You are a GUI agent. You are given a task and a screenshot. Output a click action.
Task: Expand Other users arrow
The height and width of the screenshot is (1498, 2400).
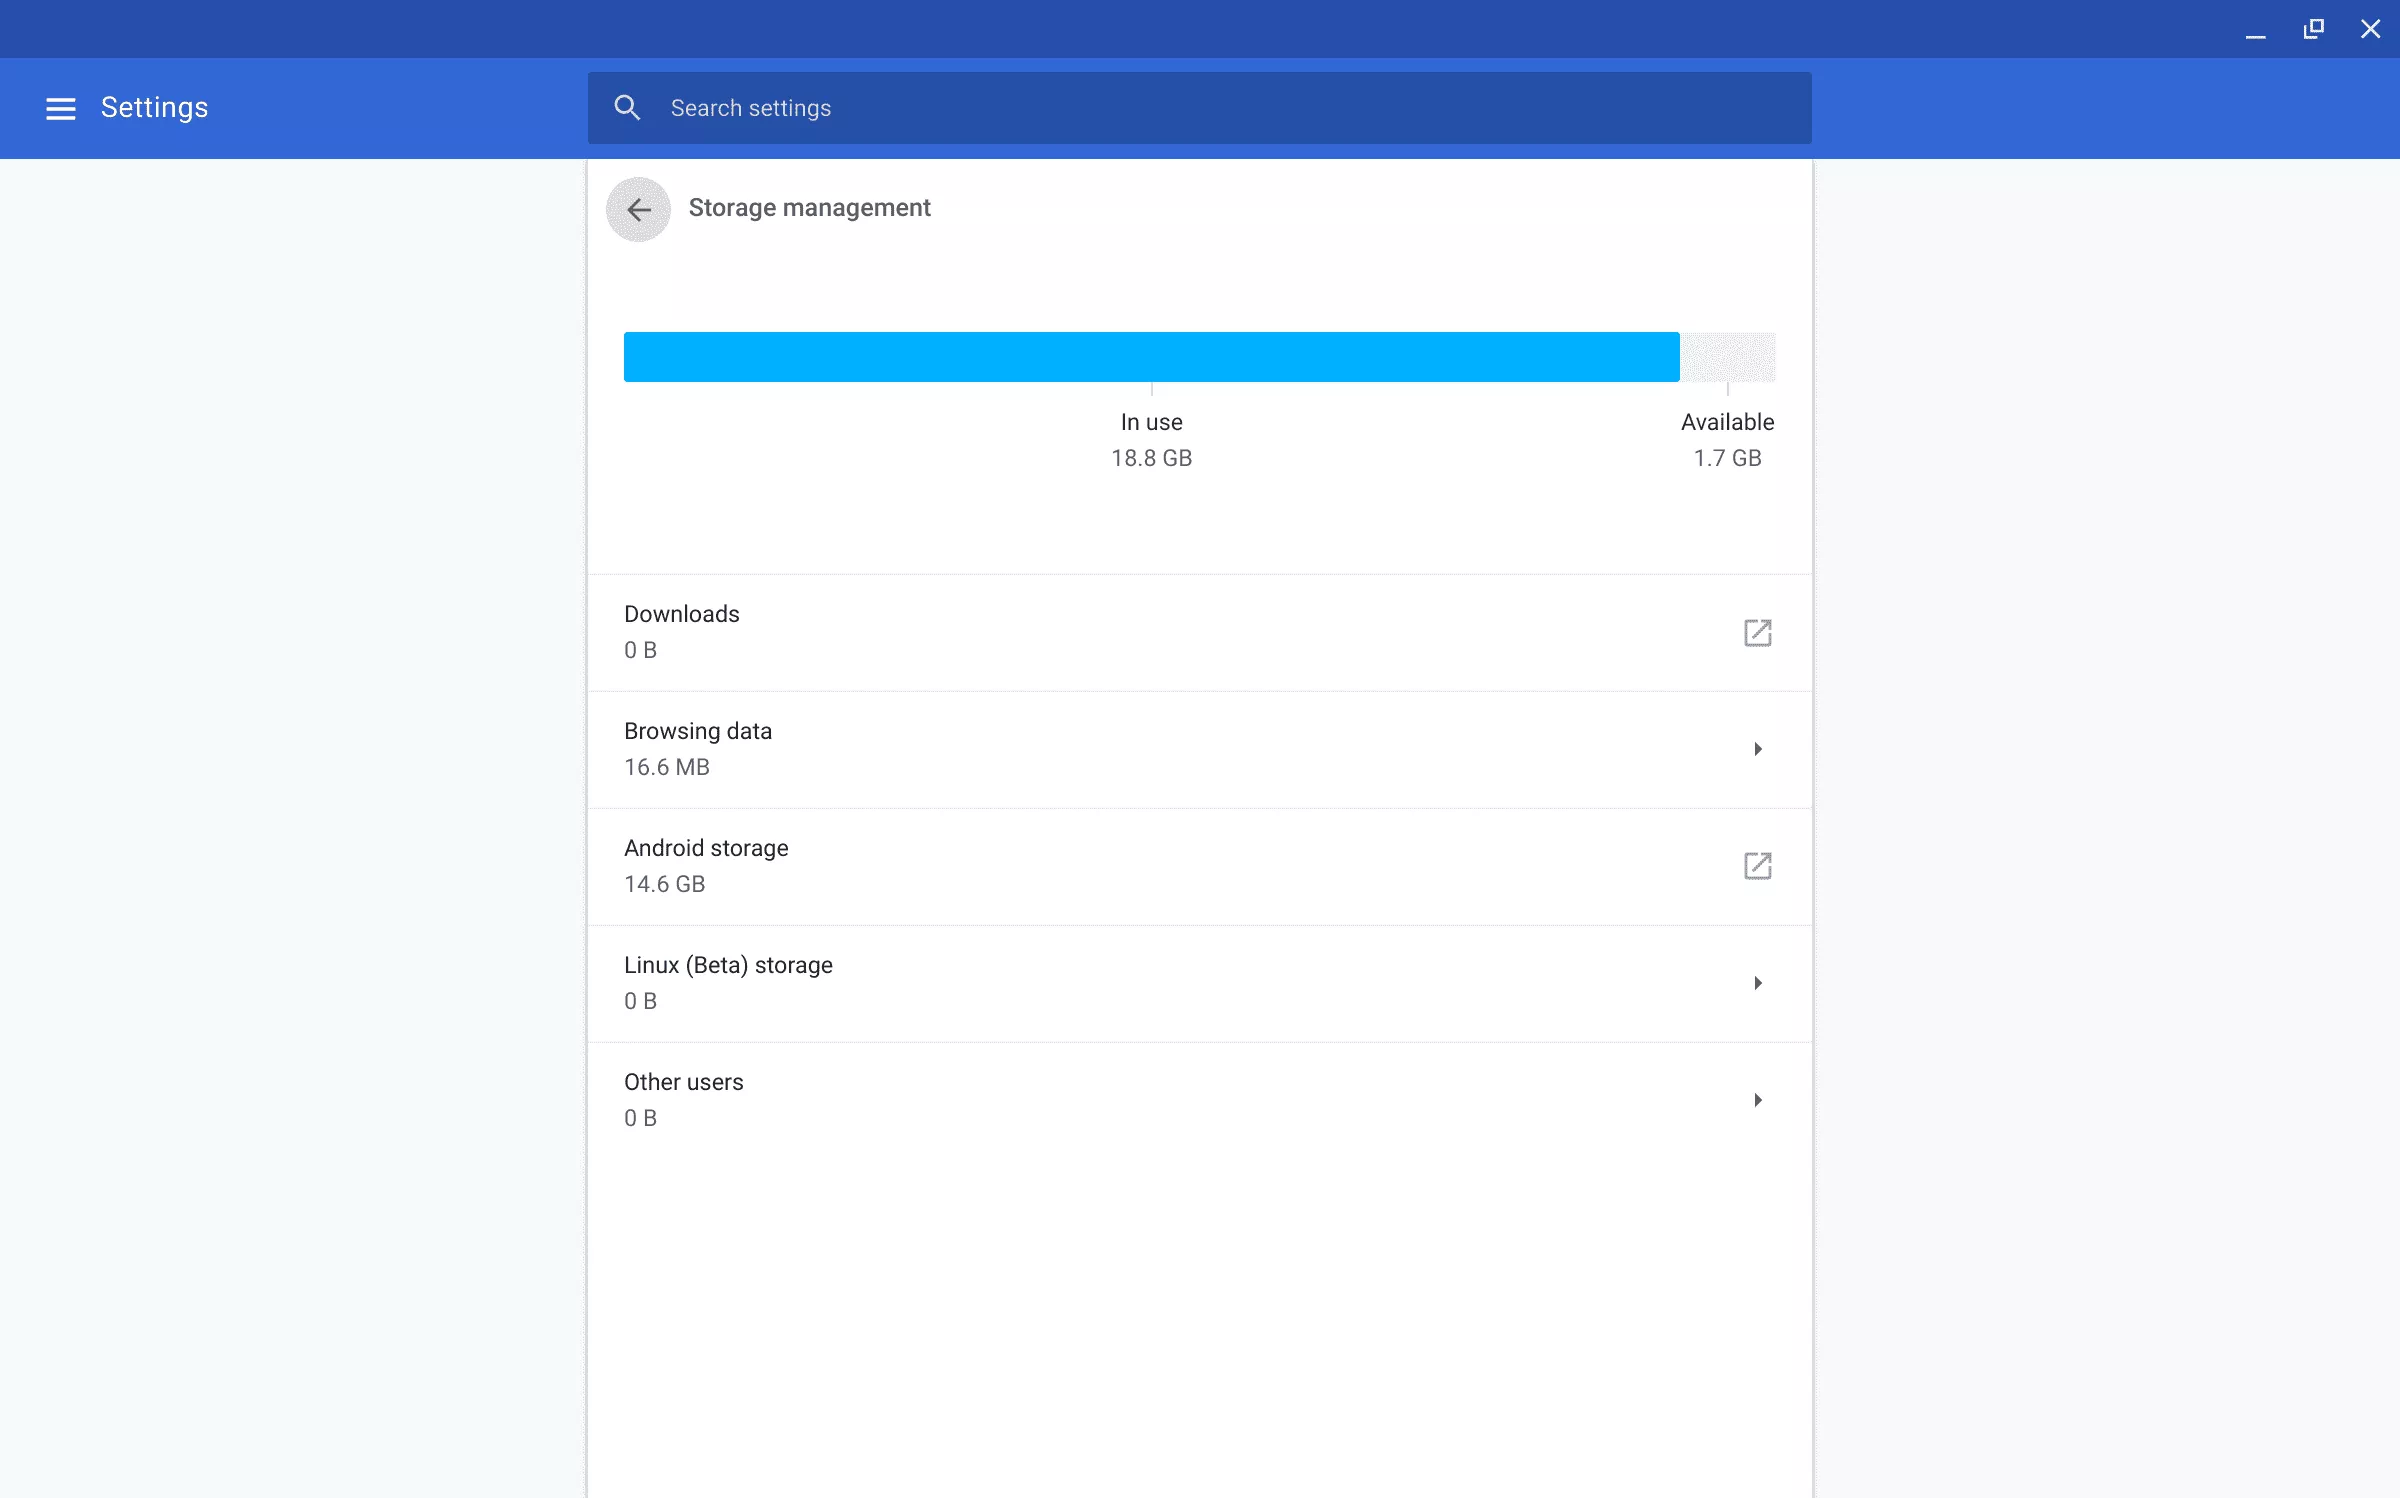coord(1757,1100)
